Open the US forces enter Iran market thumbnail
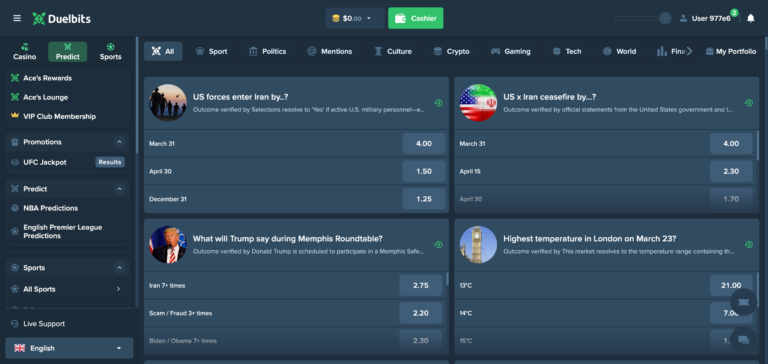Image resolution: width=768 pixels, height=364 pixels. 168,103
